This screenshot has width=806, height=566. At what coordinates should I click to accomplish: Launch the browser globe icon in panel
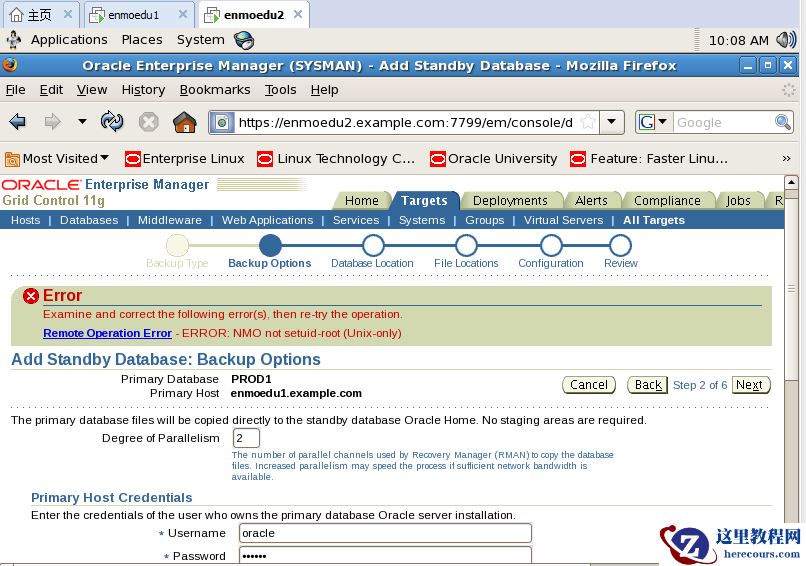coord(244,40)
